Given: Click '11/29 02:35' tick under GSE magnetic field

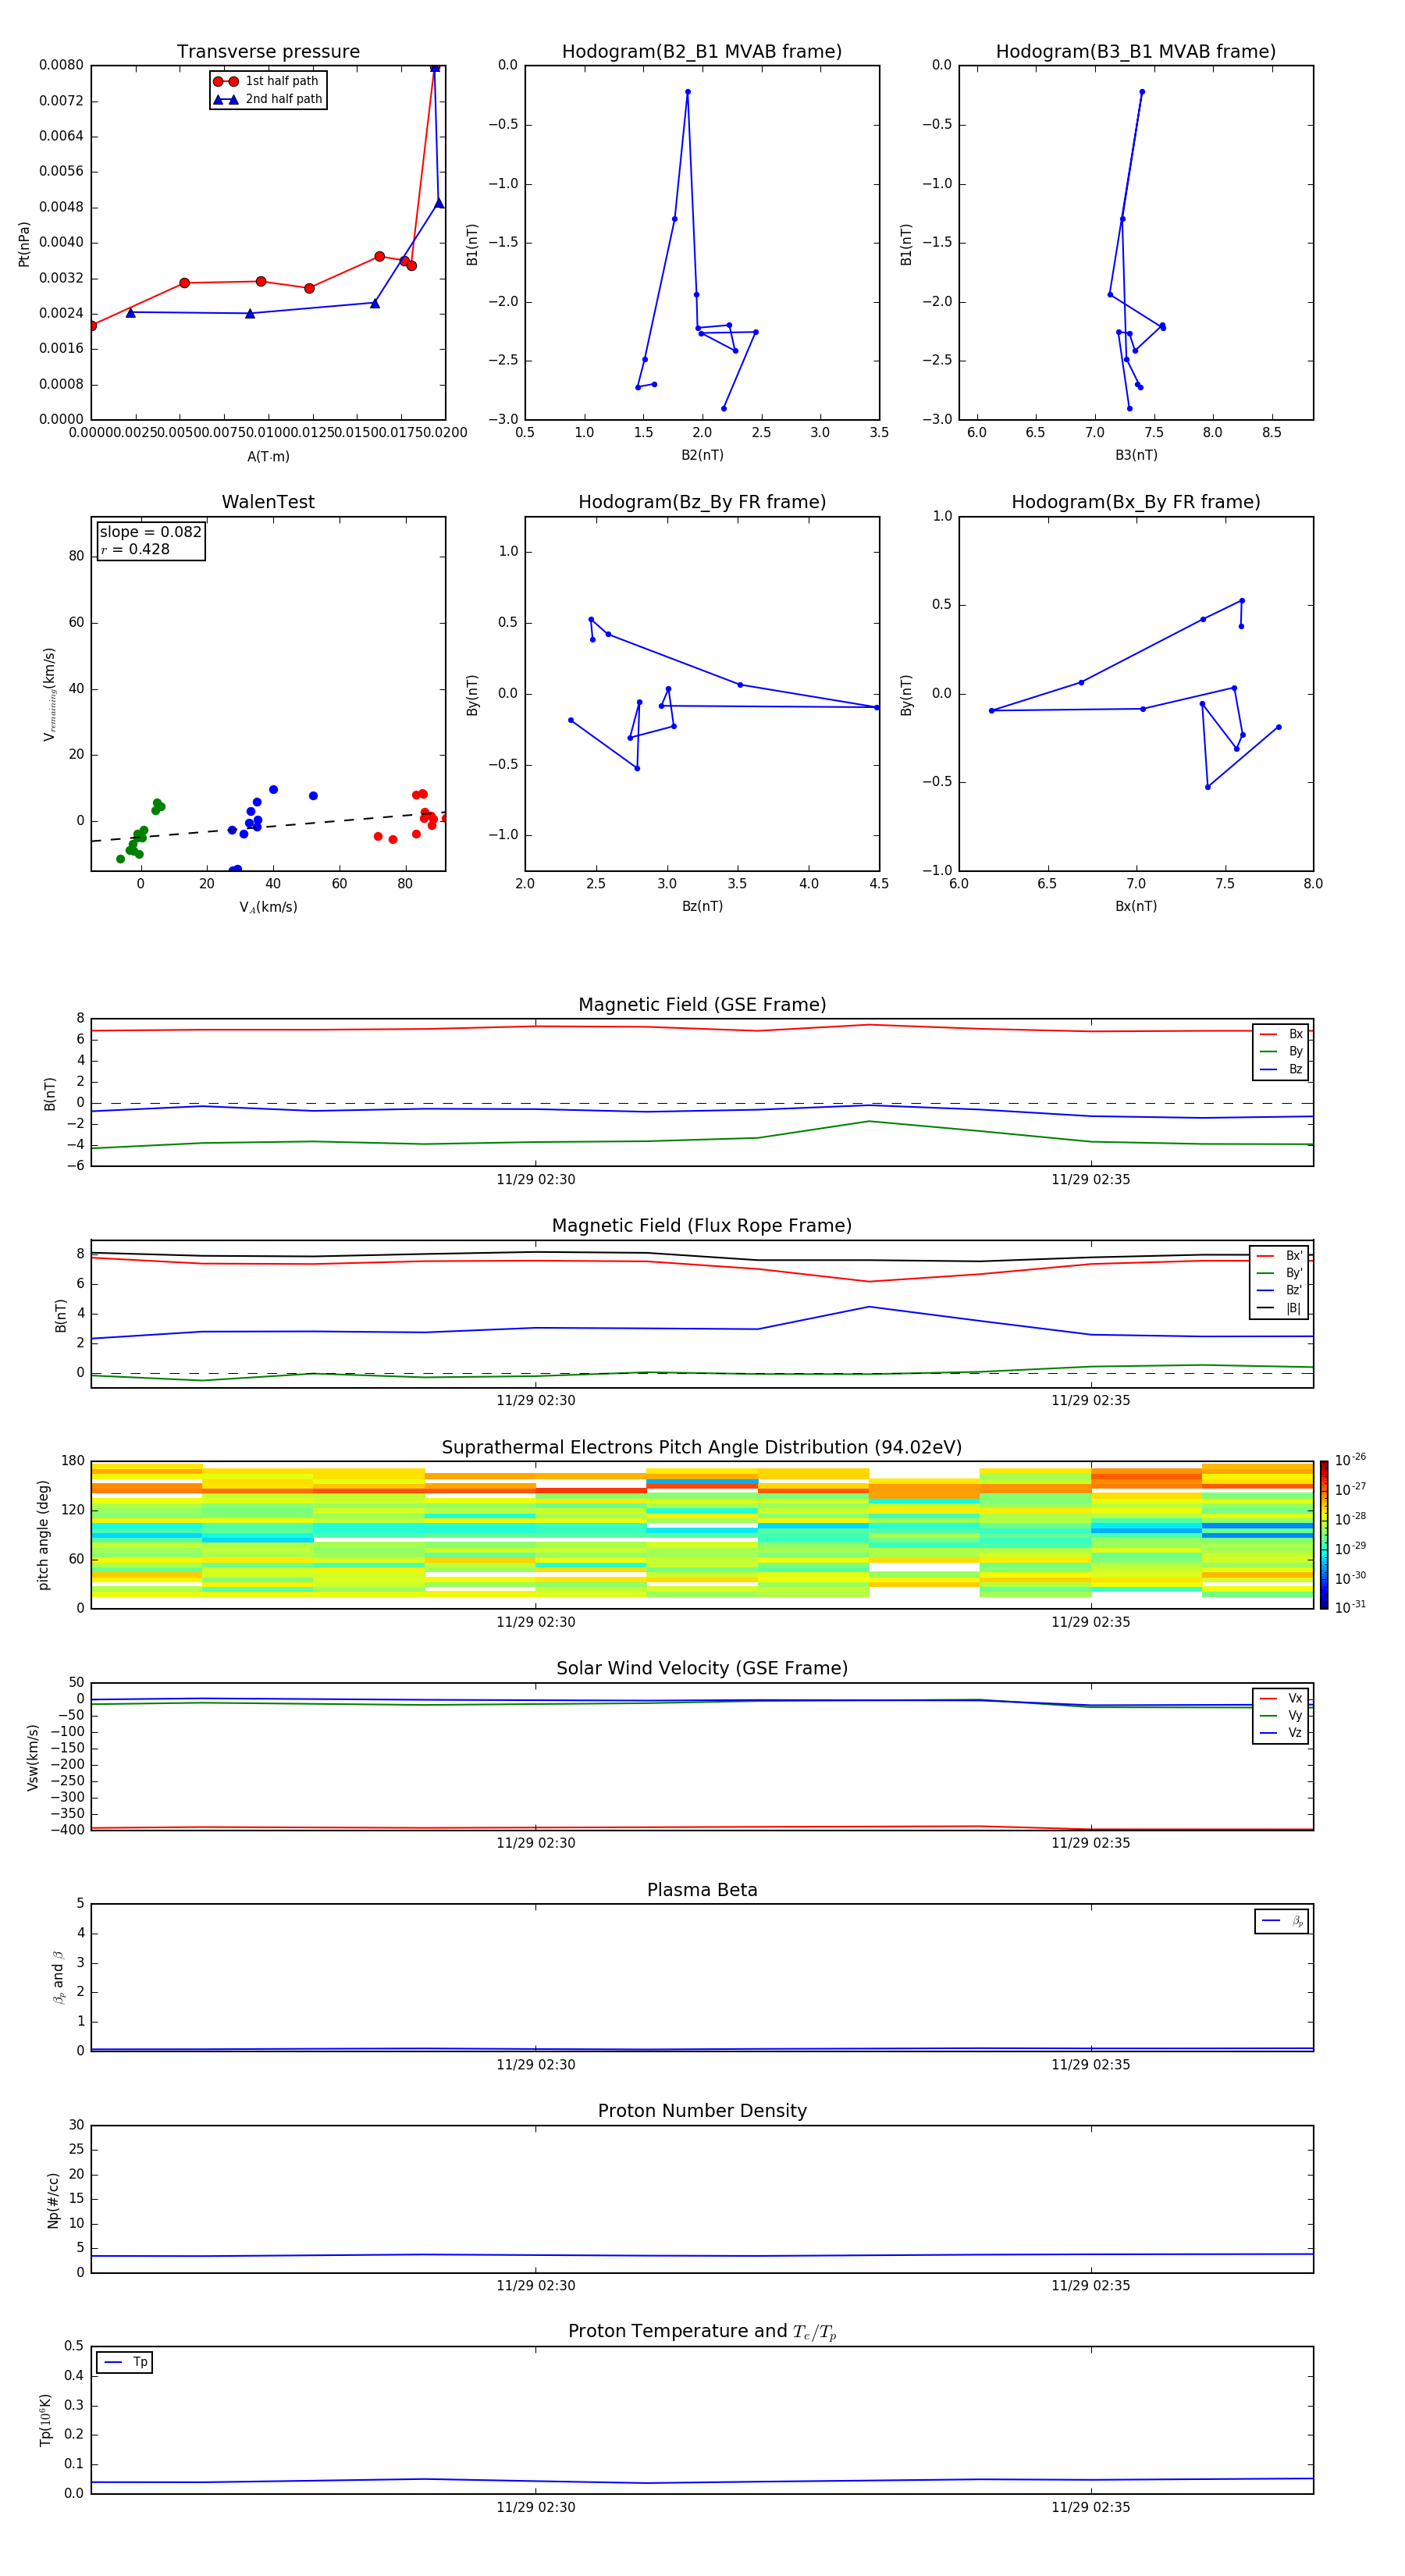Looking at the screenshot, I should pyautogui.click(x=1091, y=1180).
